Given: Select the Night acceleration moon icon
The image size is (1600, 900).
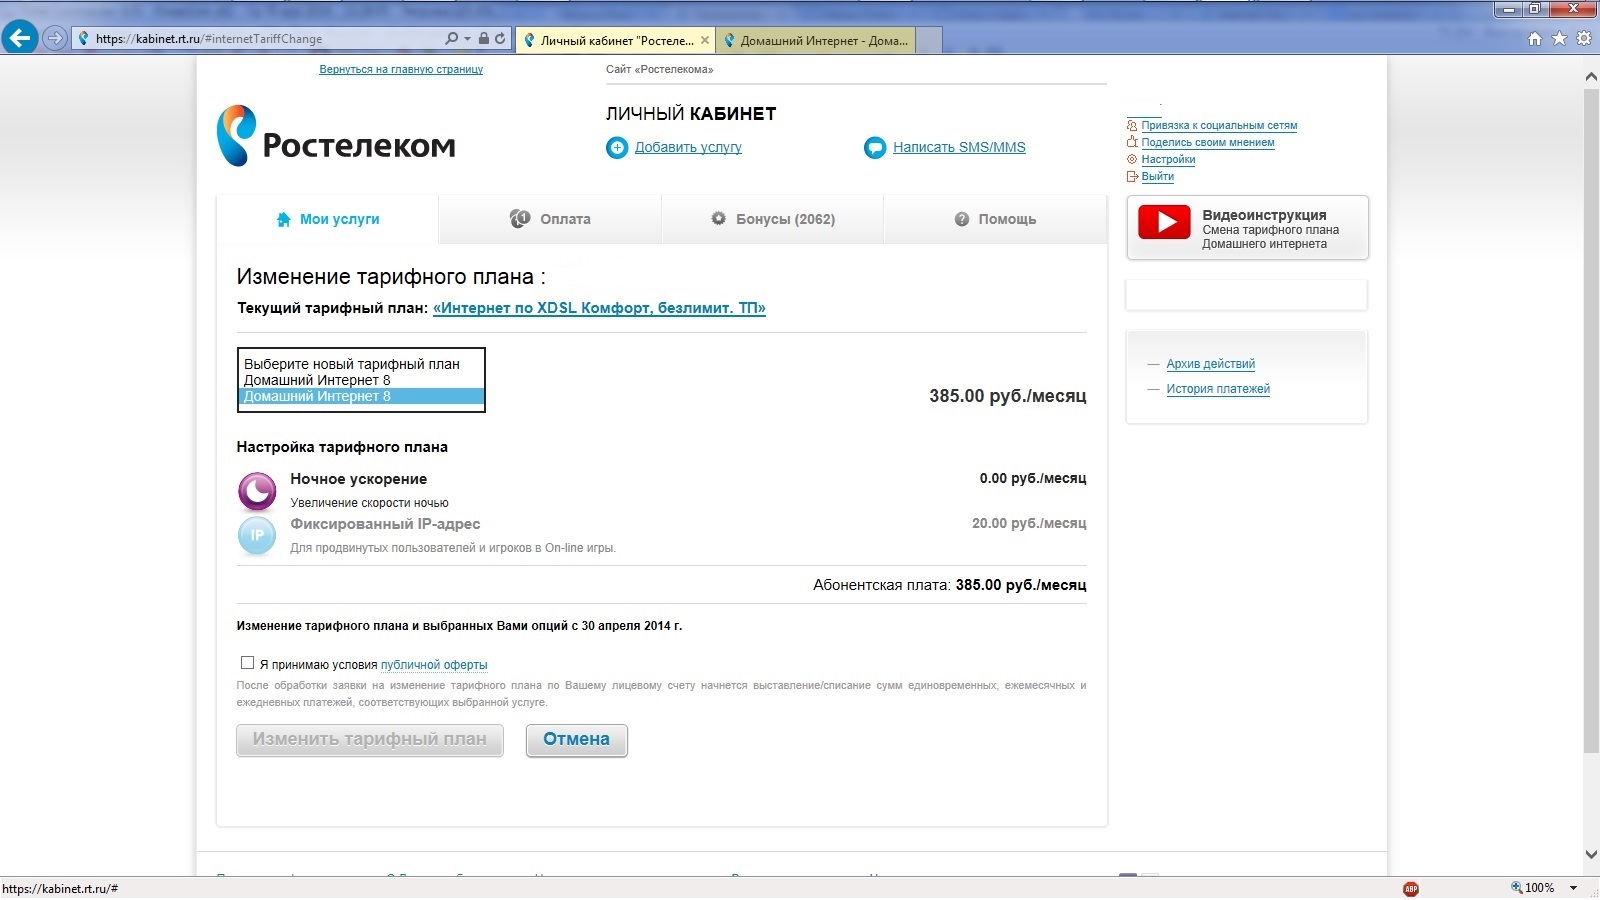Looking at the screenshot, I should 257,491.
